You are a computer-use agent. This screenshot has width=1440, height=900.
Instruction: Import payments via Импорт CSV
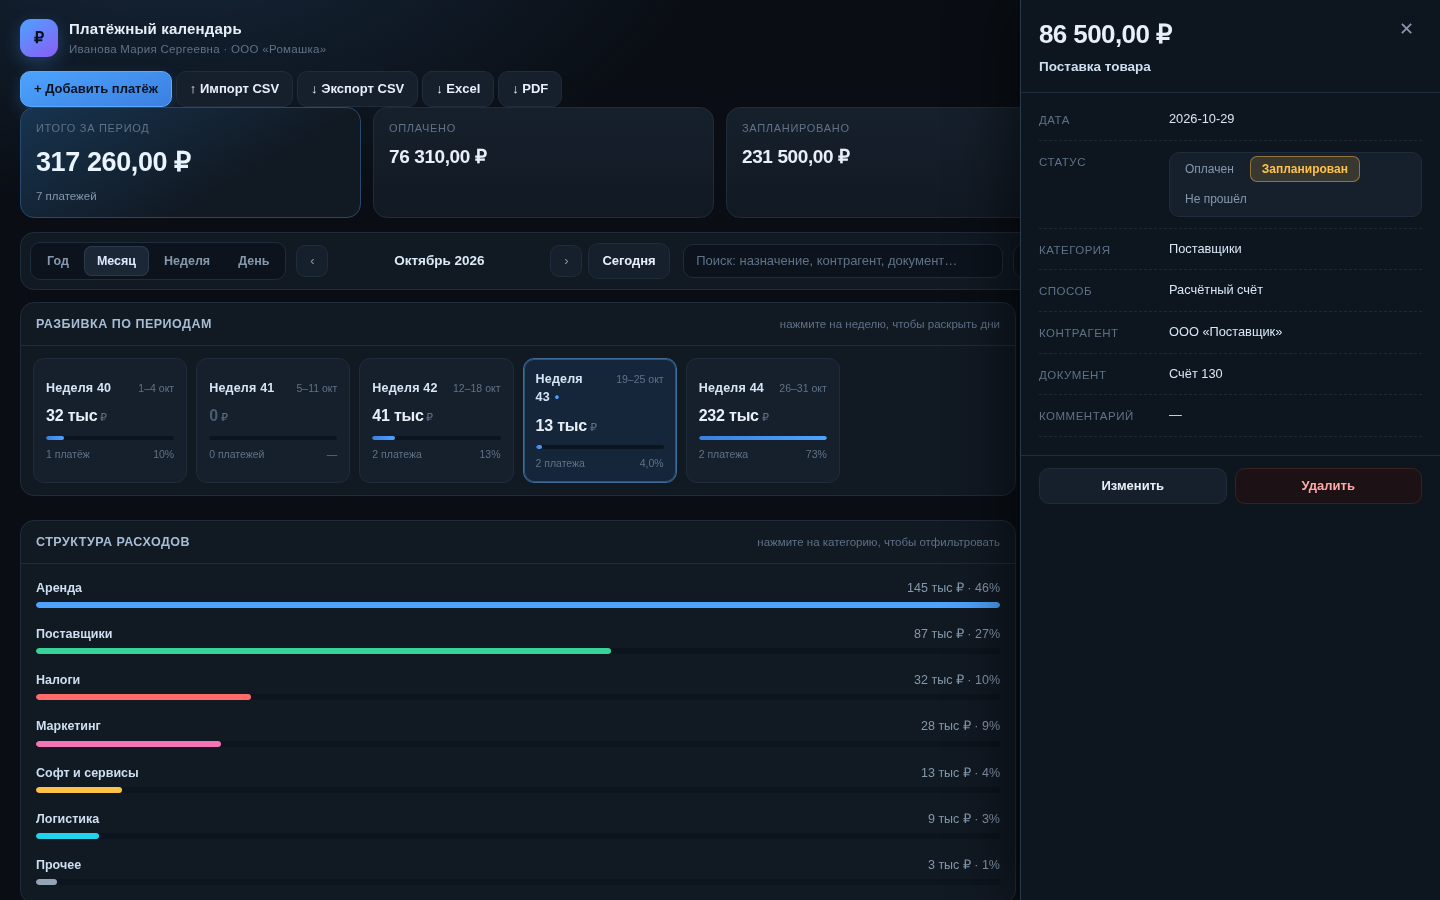235,89
